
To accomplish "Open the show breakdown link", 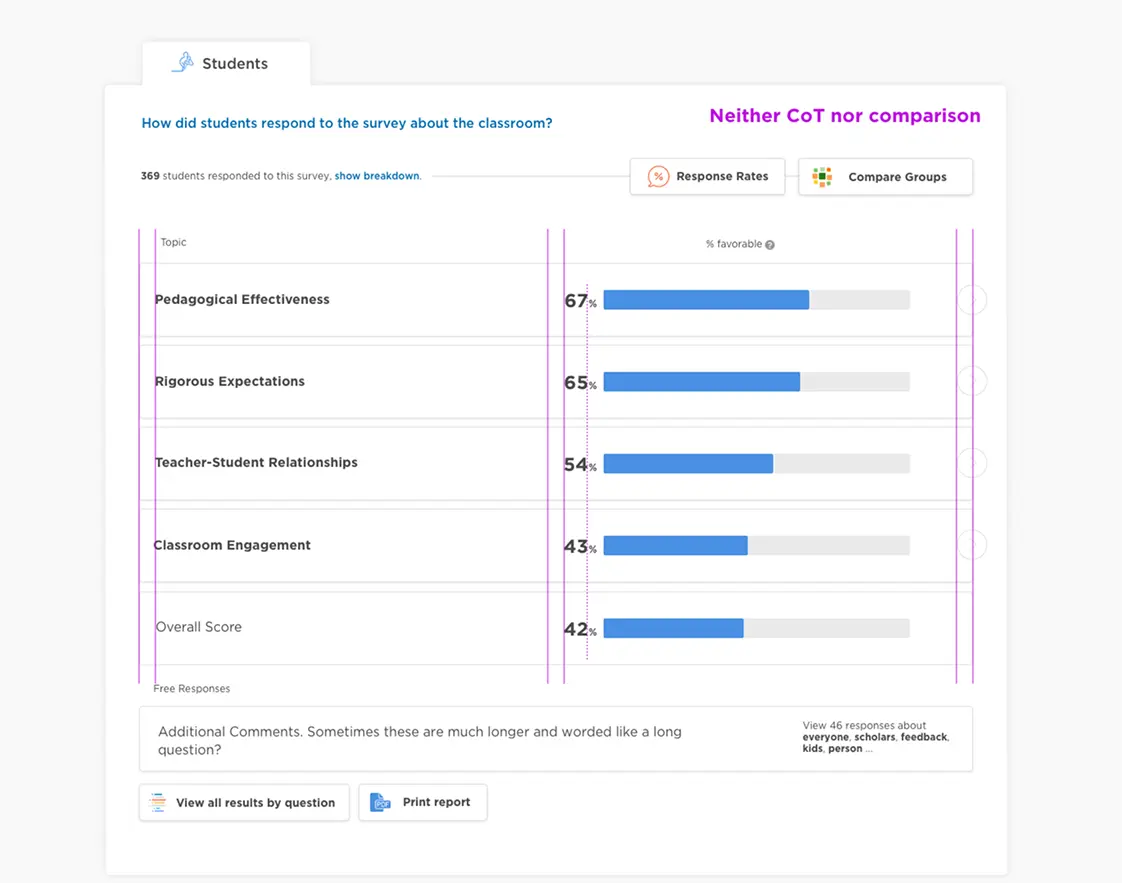I will (x=377, y=175).
